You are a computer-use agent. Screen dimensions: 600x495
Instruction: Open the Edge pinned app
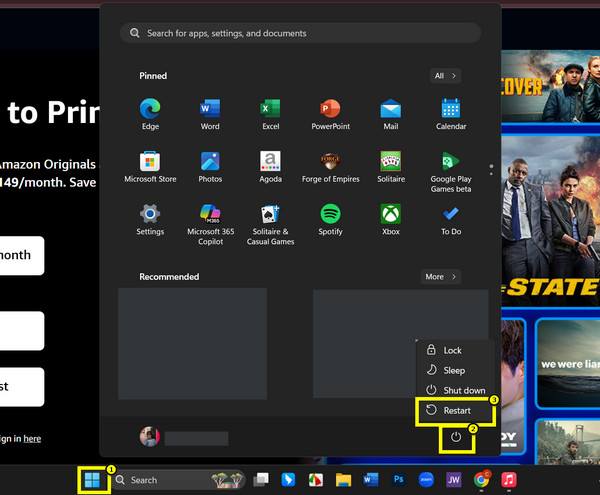(x=150, y=114)
